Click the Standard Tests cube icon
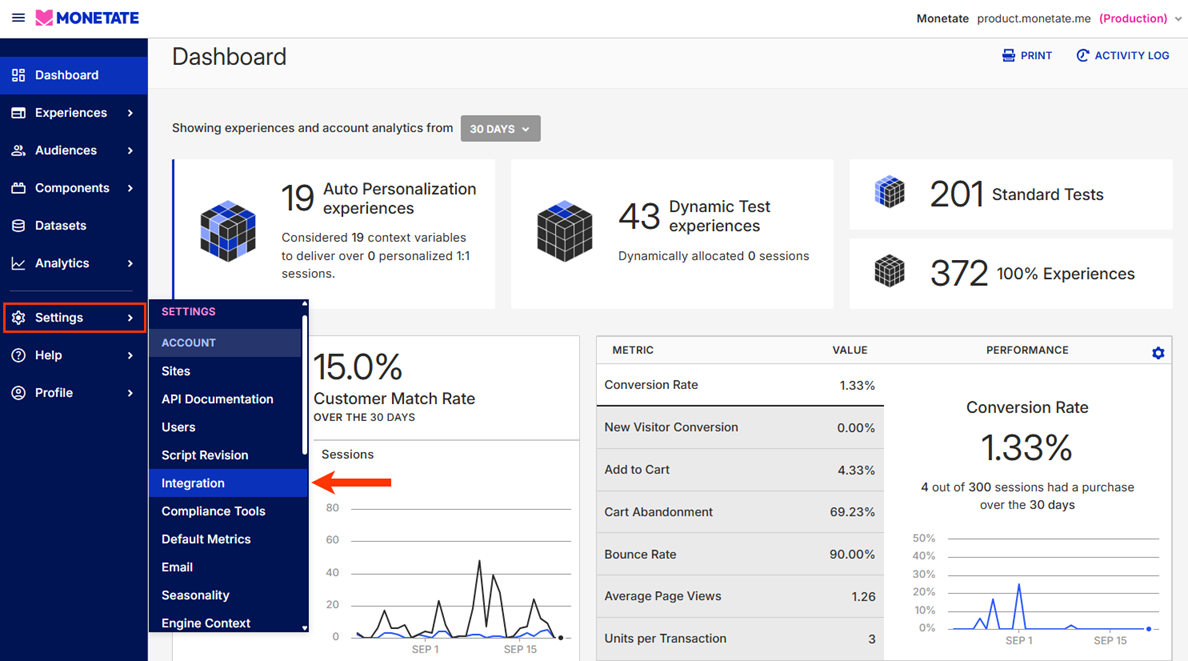 pos(889,192)
